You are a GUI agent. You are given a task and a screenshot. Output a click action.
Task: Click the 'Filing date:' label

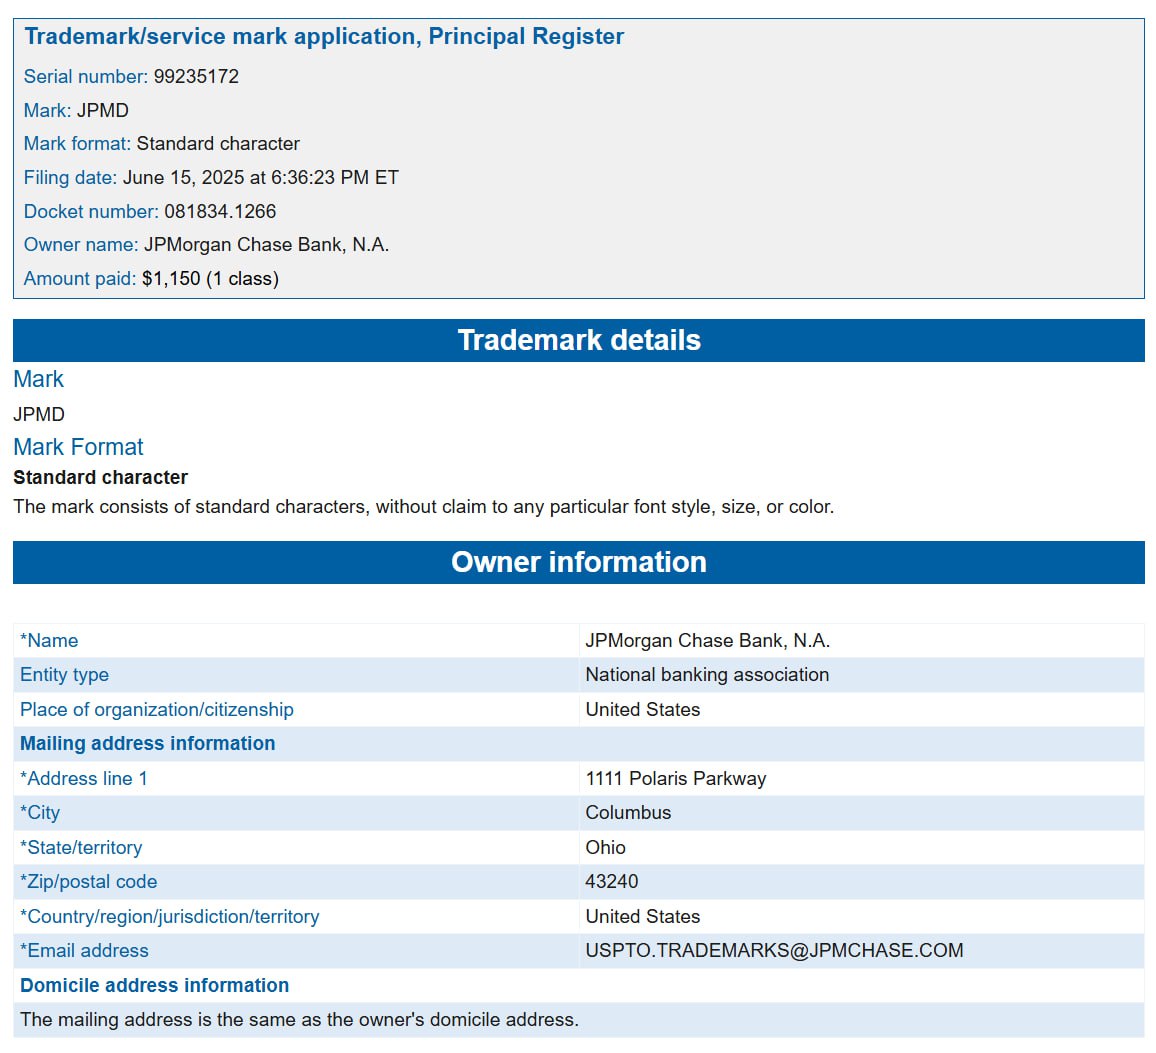70,178
